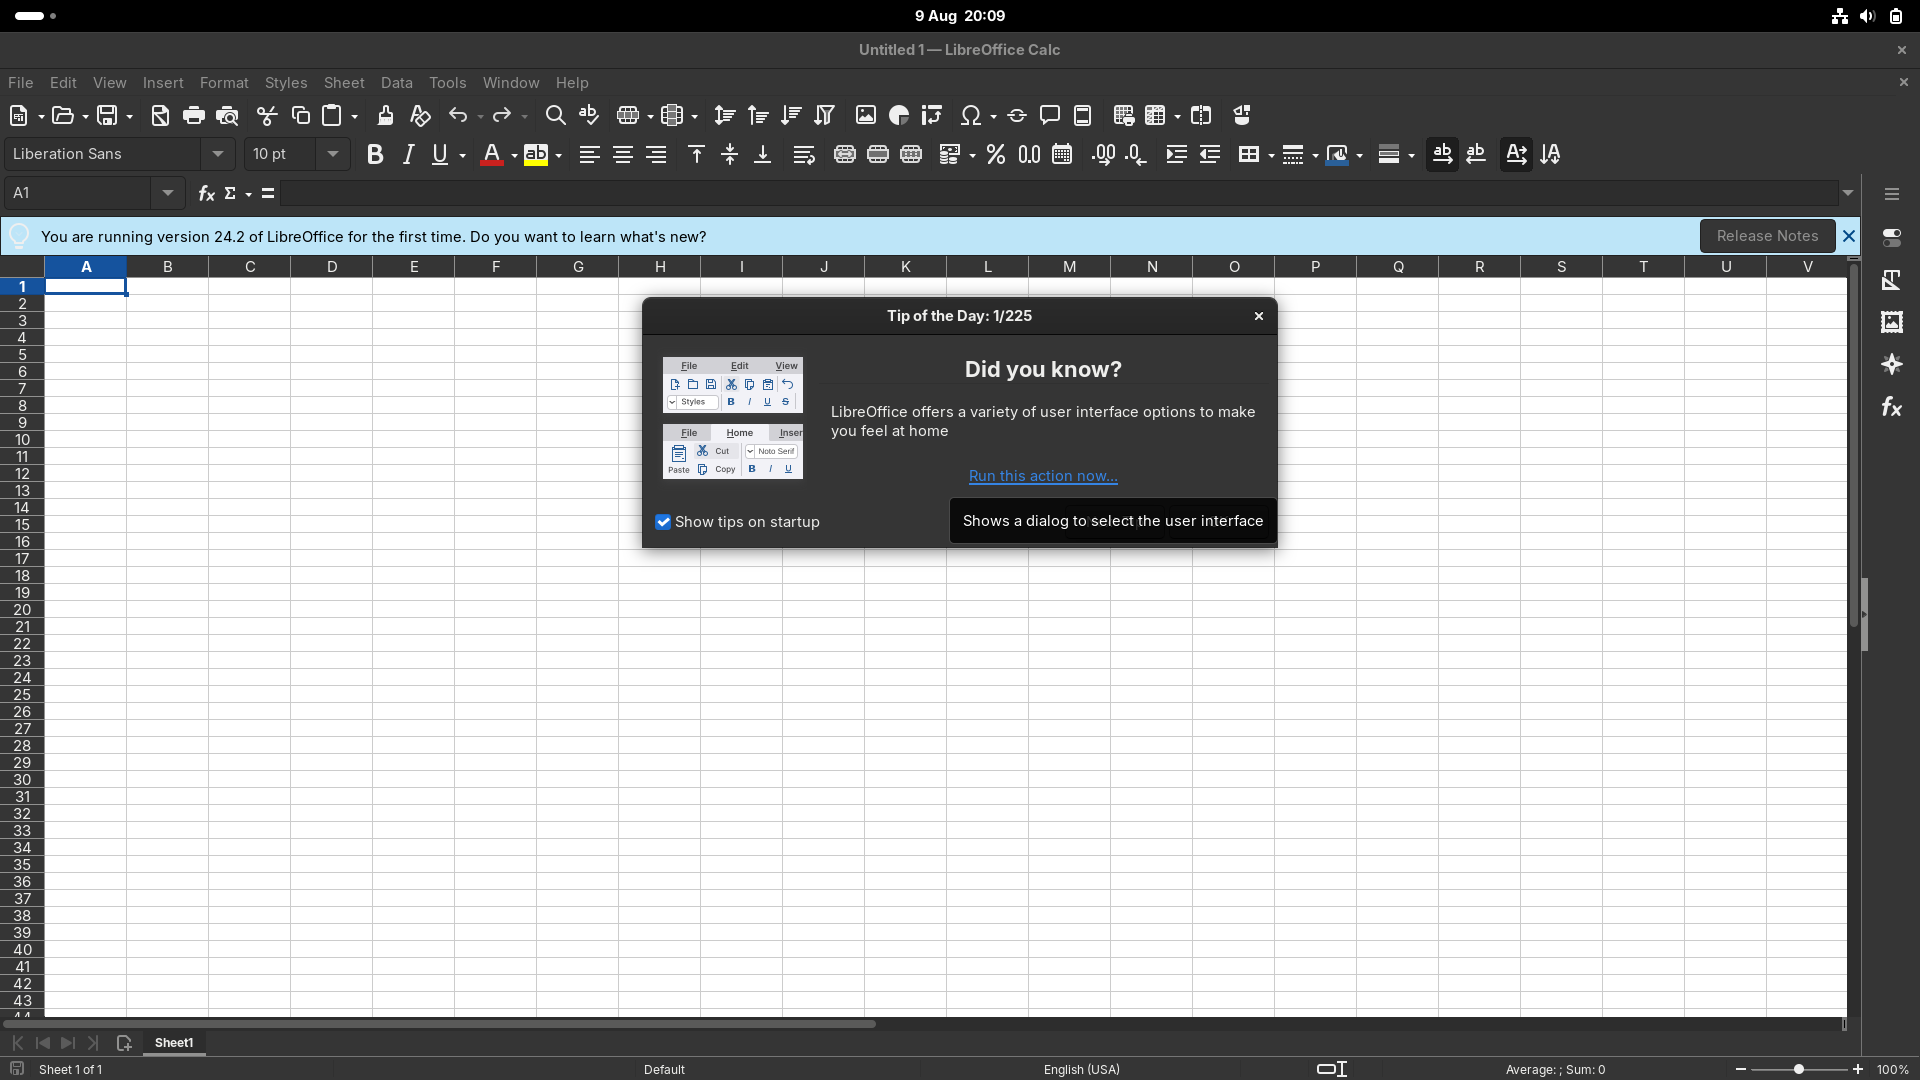The width and height of the screenshot is (1920, 1080).
Task: Apply the yellow background highlight color
Action: (x=536, y=154)
